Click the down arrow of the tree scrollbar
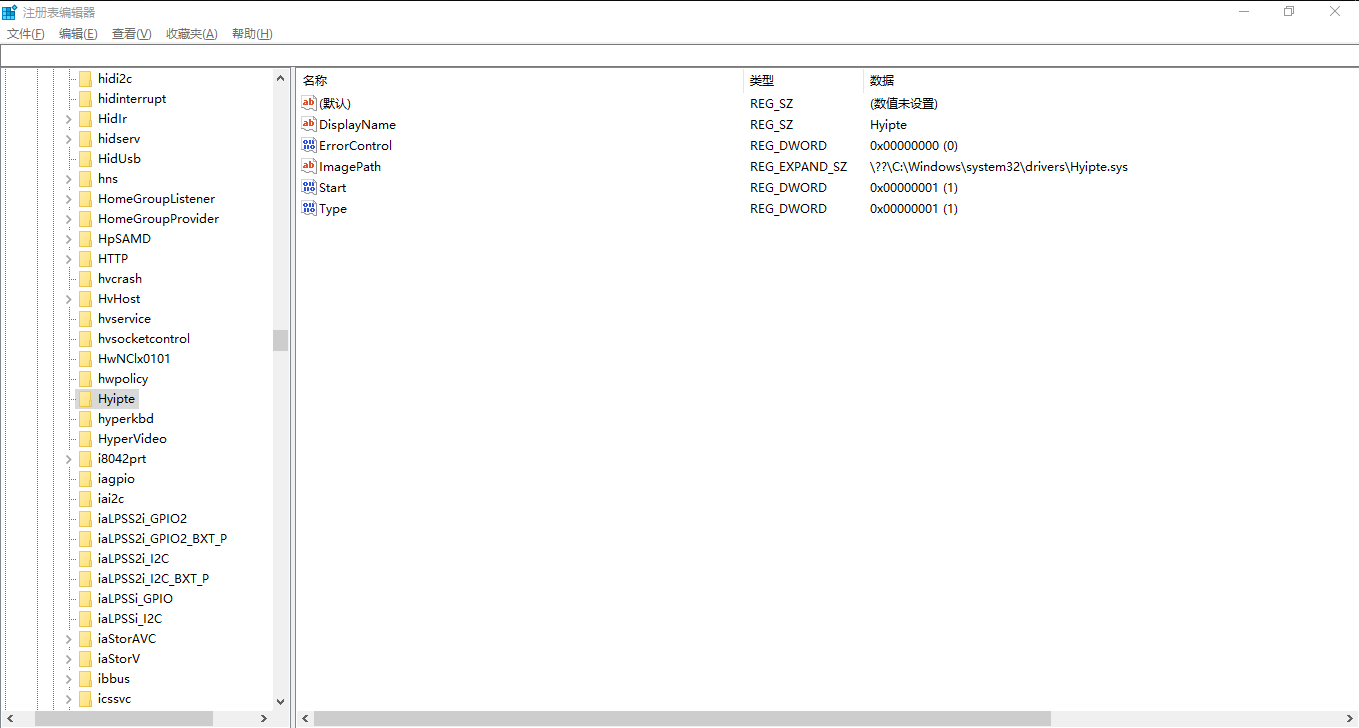Image resolution: width=1359 pixels, height=728 pixels. click(x=280, y=702)
